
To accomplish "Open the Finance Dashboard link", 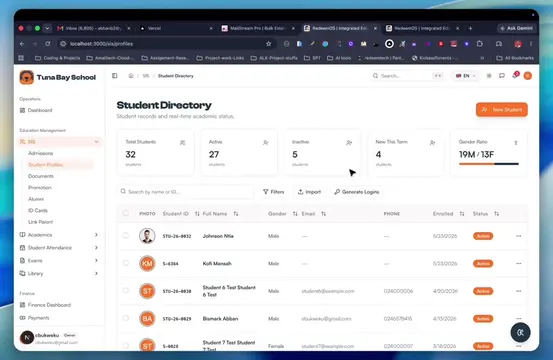I will pyautogui.click(x=49, y=305).
